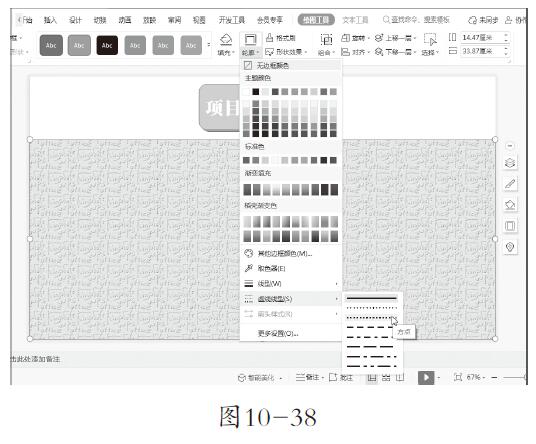This screenshot has height=444, width=536.
Task: Start slideshow with the play button
Action: coord(426,377)
